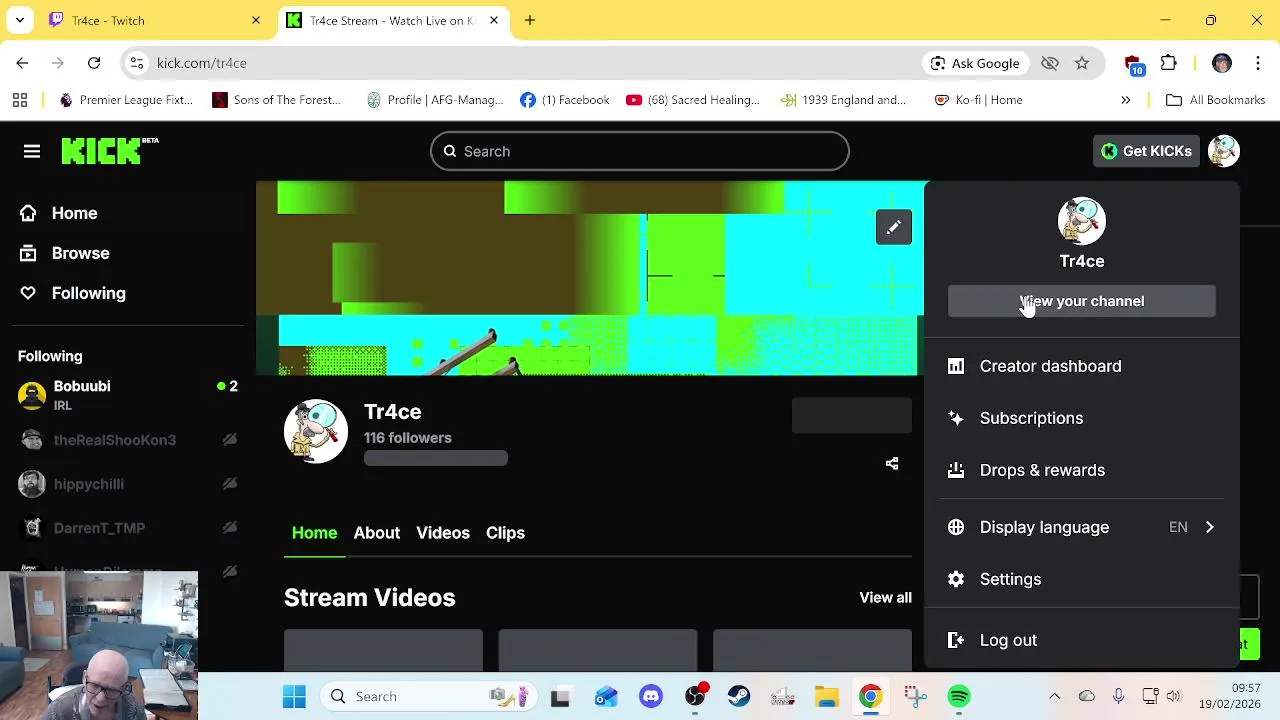Open Subscriptions from profile menu
Image resolution: width=1280 pixels, height=720 pixels.
point(1031,418)
